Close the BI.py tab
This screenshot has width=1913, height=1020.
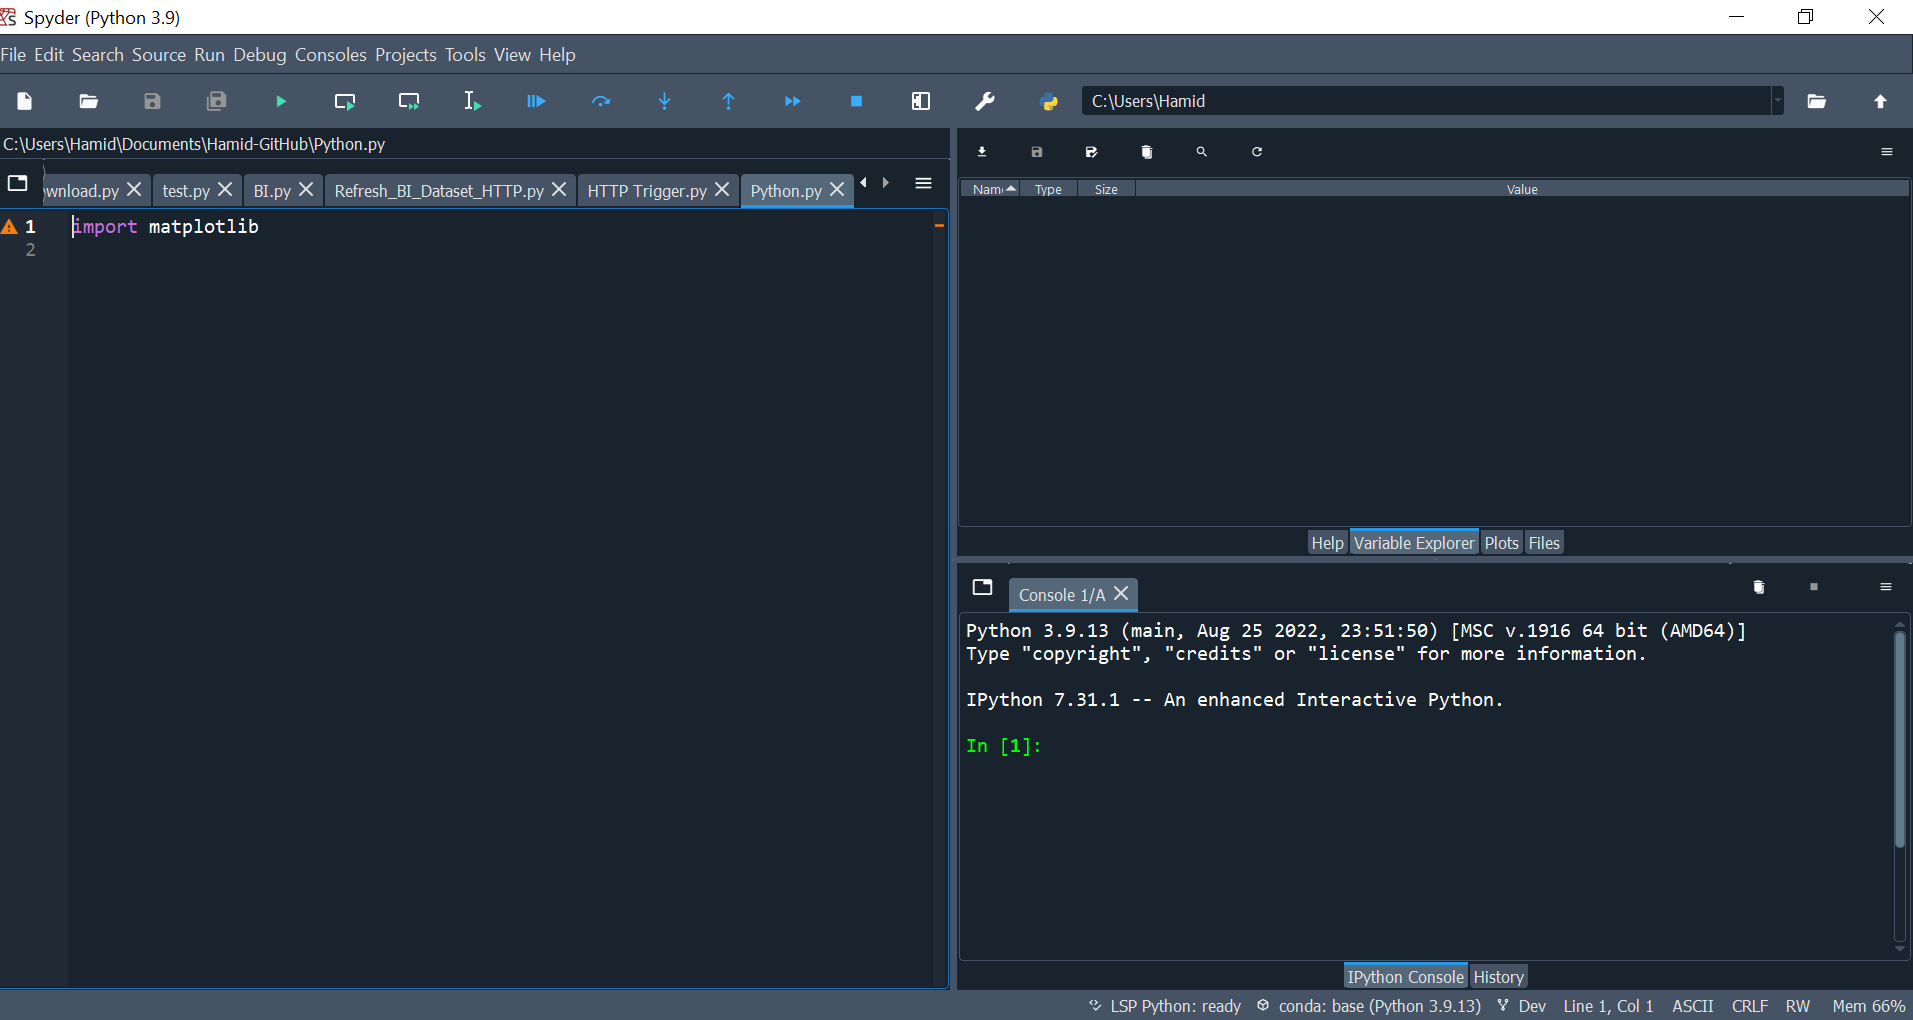(306, 189)
